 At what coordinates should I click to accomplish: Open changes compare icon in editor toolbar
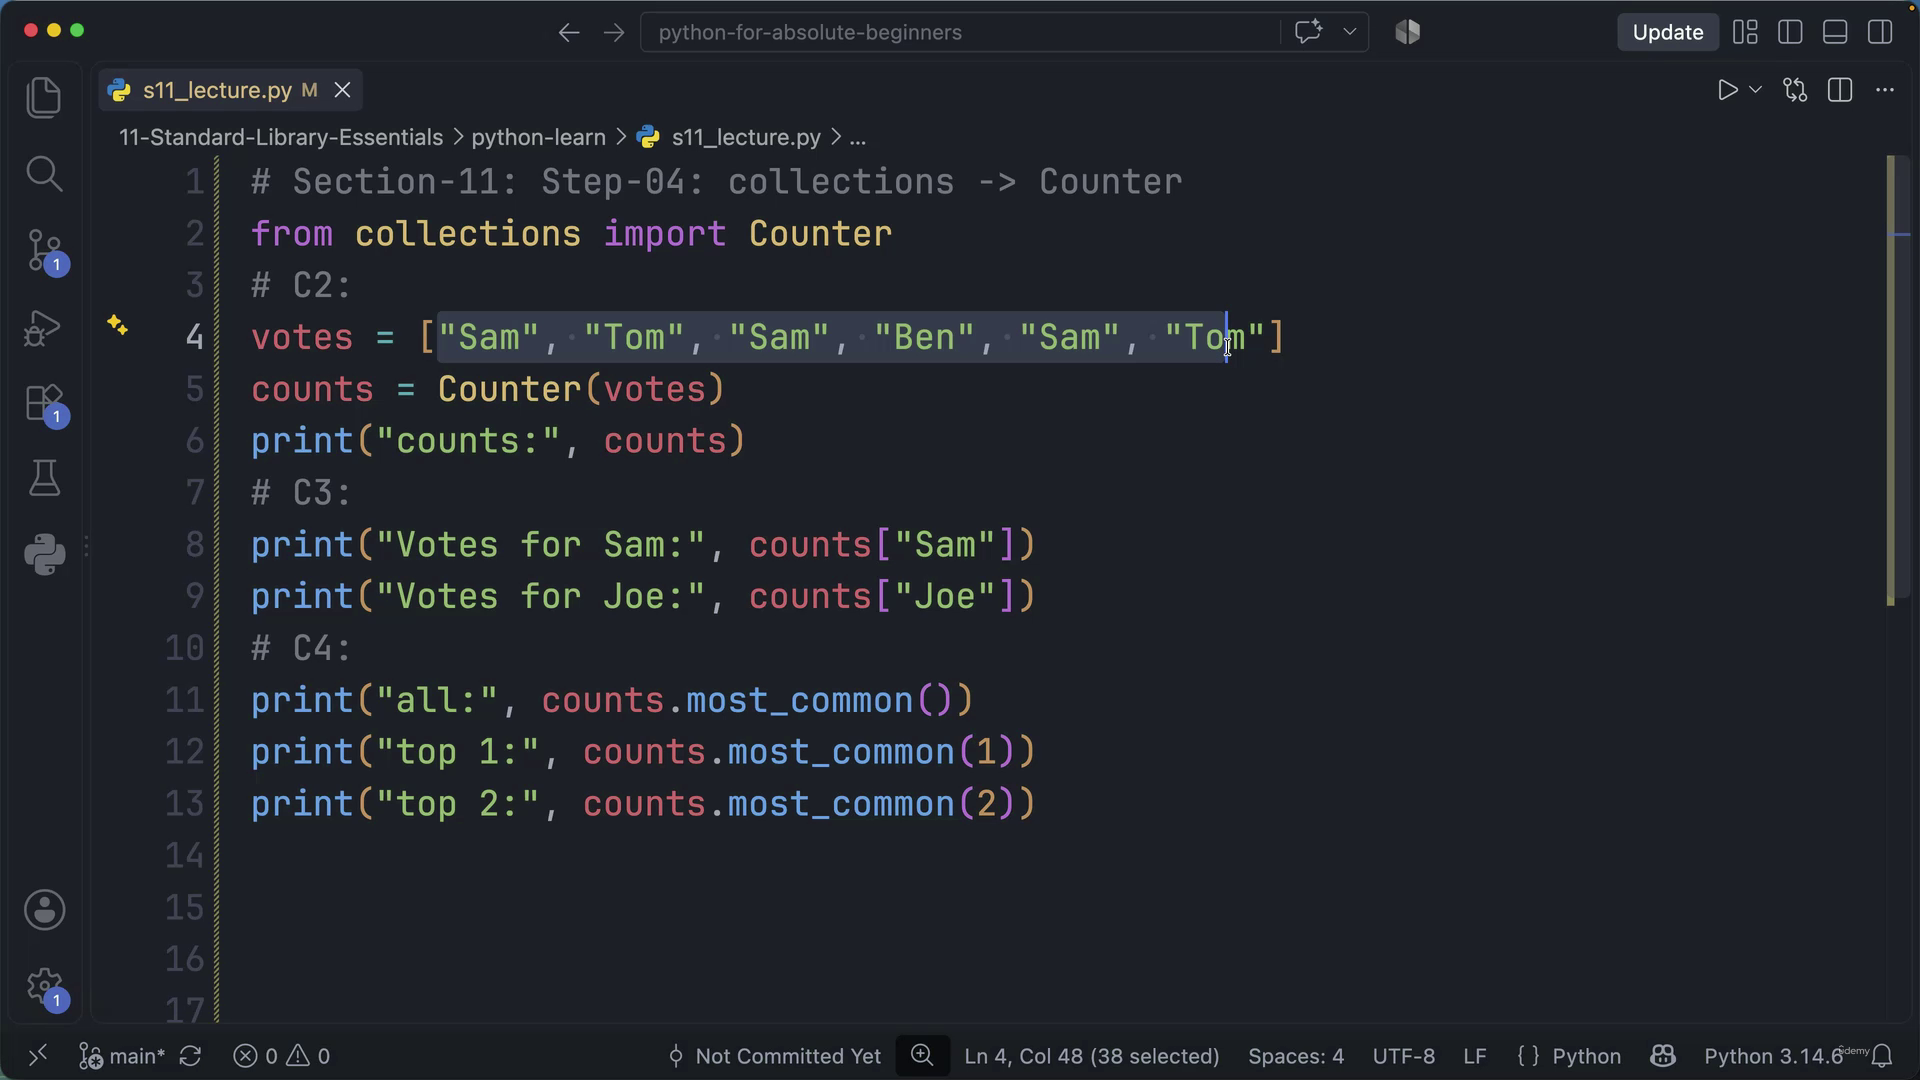[x=1795, y=90]
